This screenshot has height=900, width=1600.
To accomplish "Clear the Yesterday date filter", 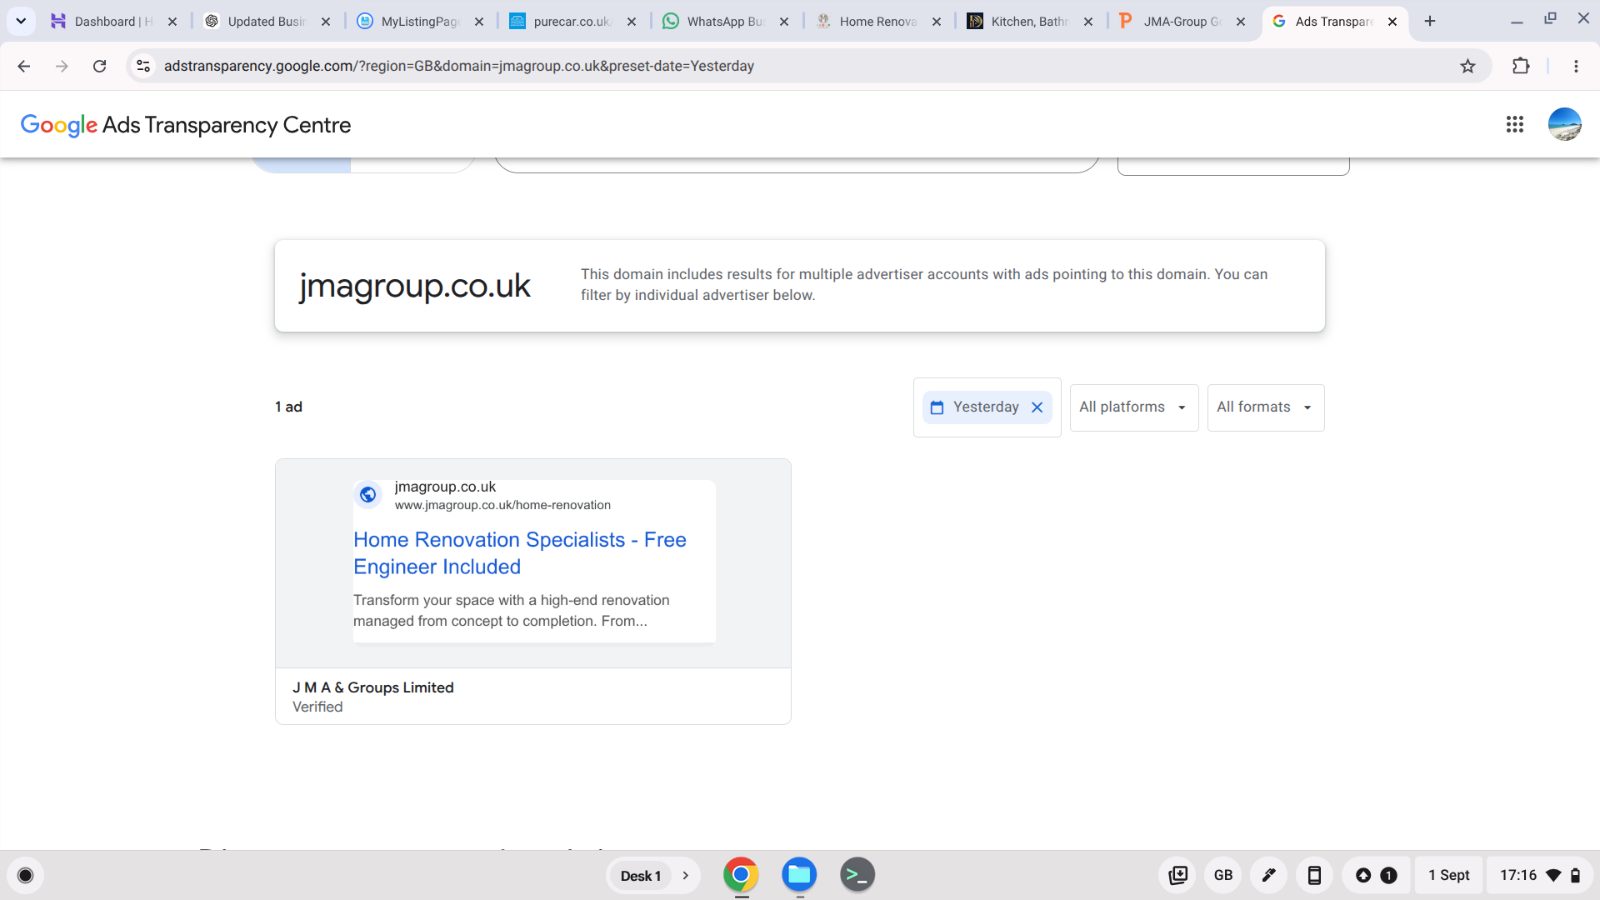I will click(1037, 407).
